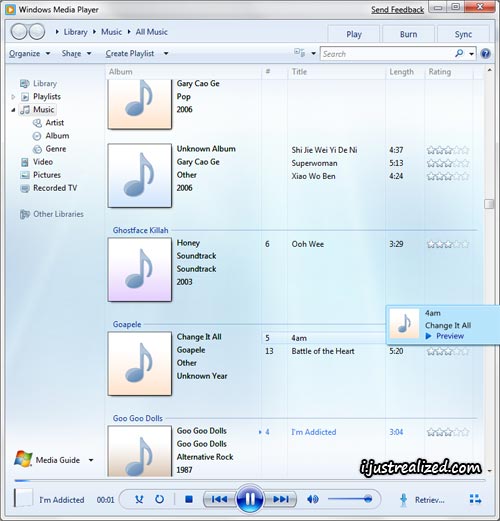Image resolution: width=500 pixels, height=521 pixels.
Task: Open dropdown arrow before All Music breadcrumb
Action: [x=129, y=32]
